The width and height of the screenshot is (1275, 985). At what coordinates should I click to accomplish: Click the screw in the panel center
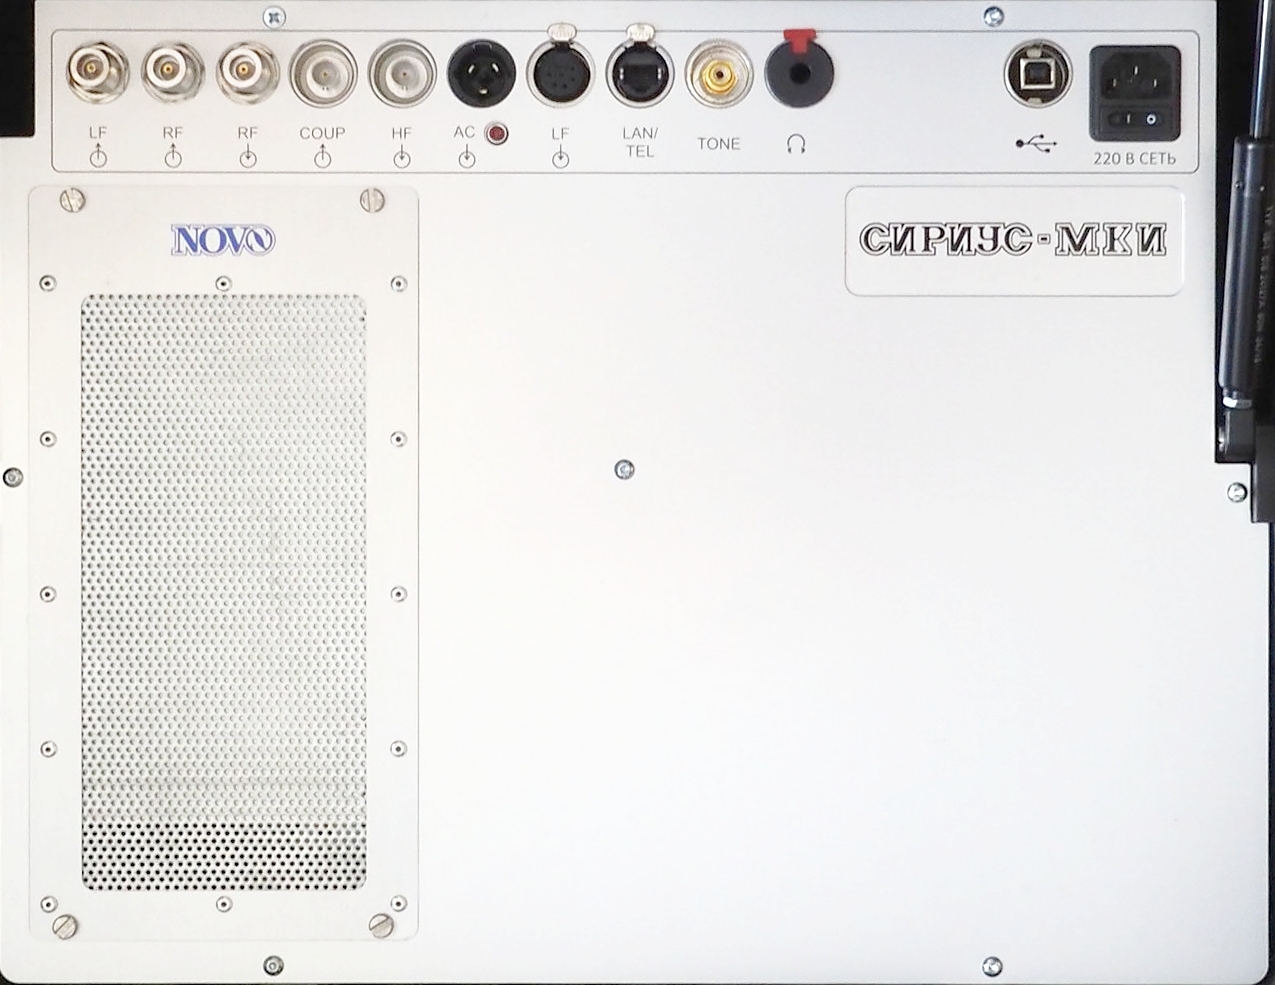coord(625,468)
